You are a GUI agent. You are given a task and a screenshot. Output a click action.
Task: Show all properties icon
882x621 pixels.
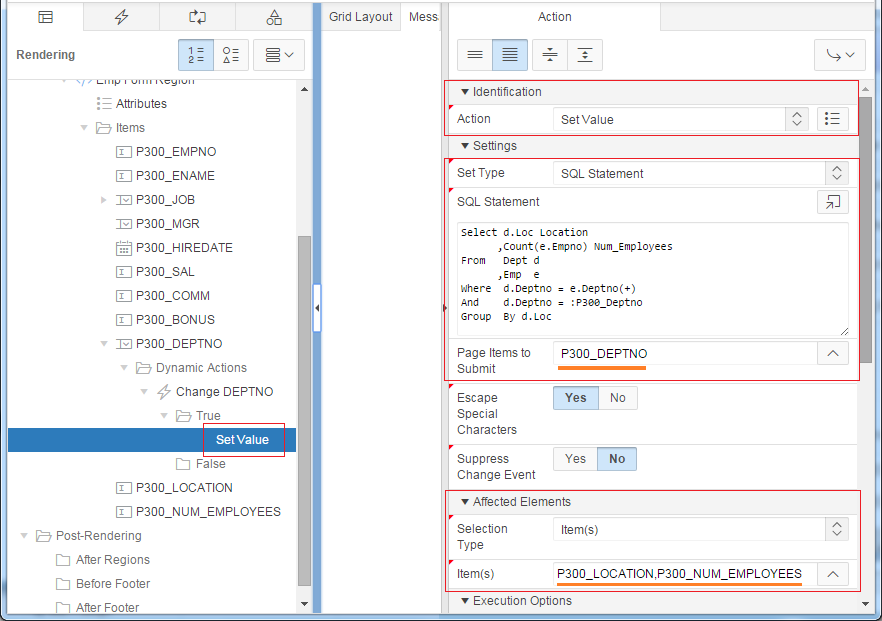coord(510,55)
